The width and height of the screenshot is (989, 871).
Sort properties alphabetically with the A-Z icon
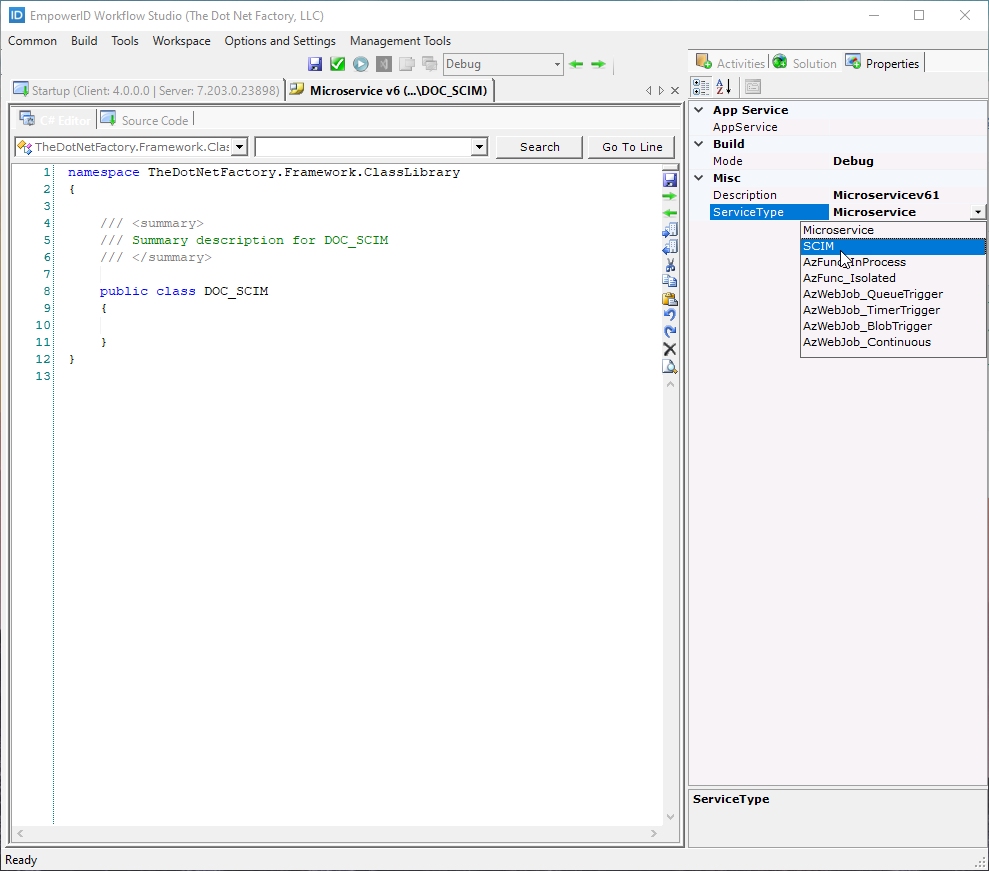tap(723, 86)
